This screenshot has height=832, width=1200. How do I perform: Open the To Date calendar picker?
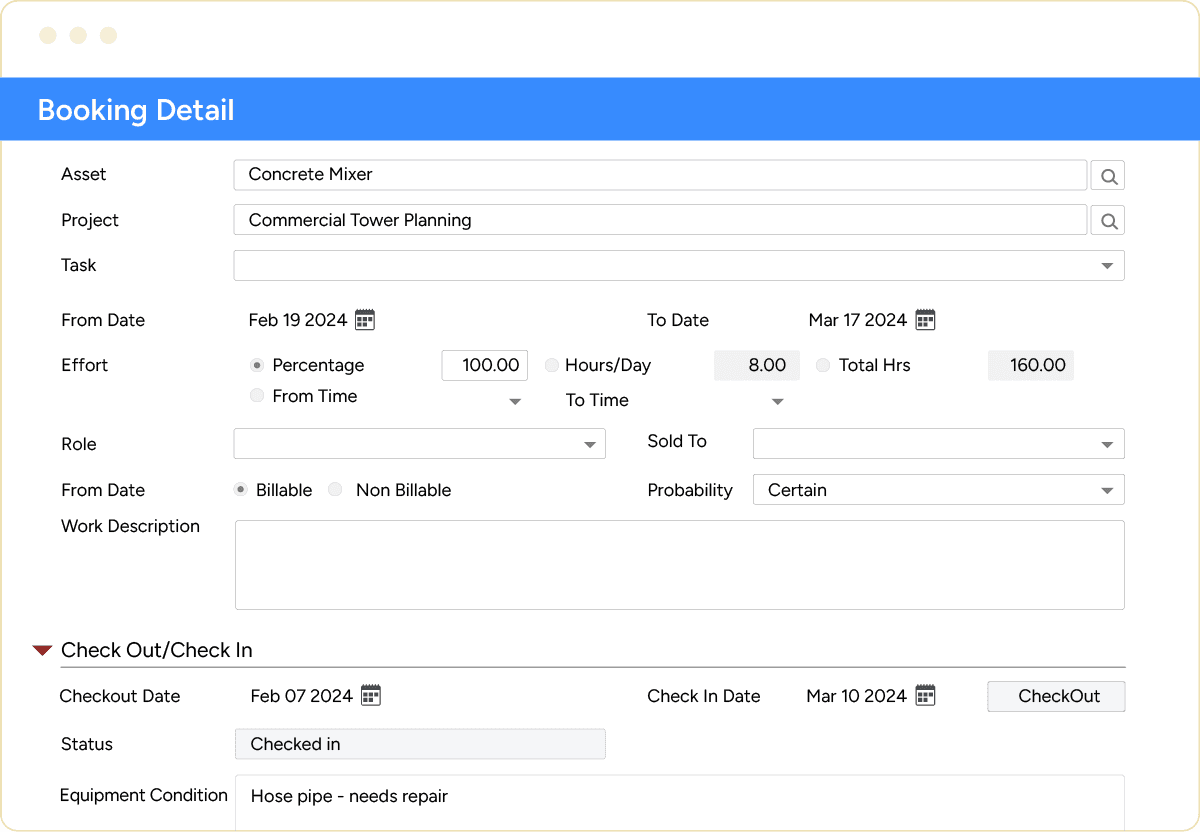coord(924,319)
